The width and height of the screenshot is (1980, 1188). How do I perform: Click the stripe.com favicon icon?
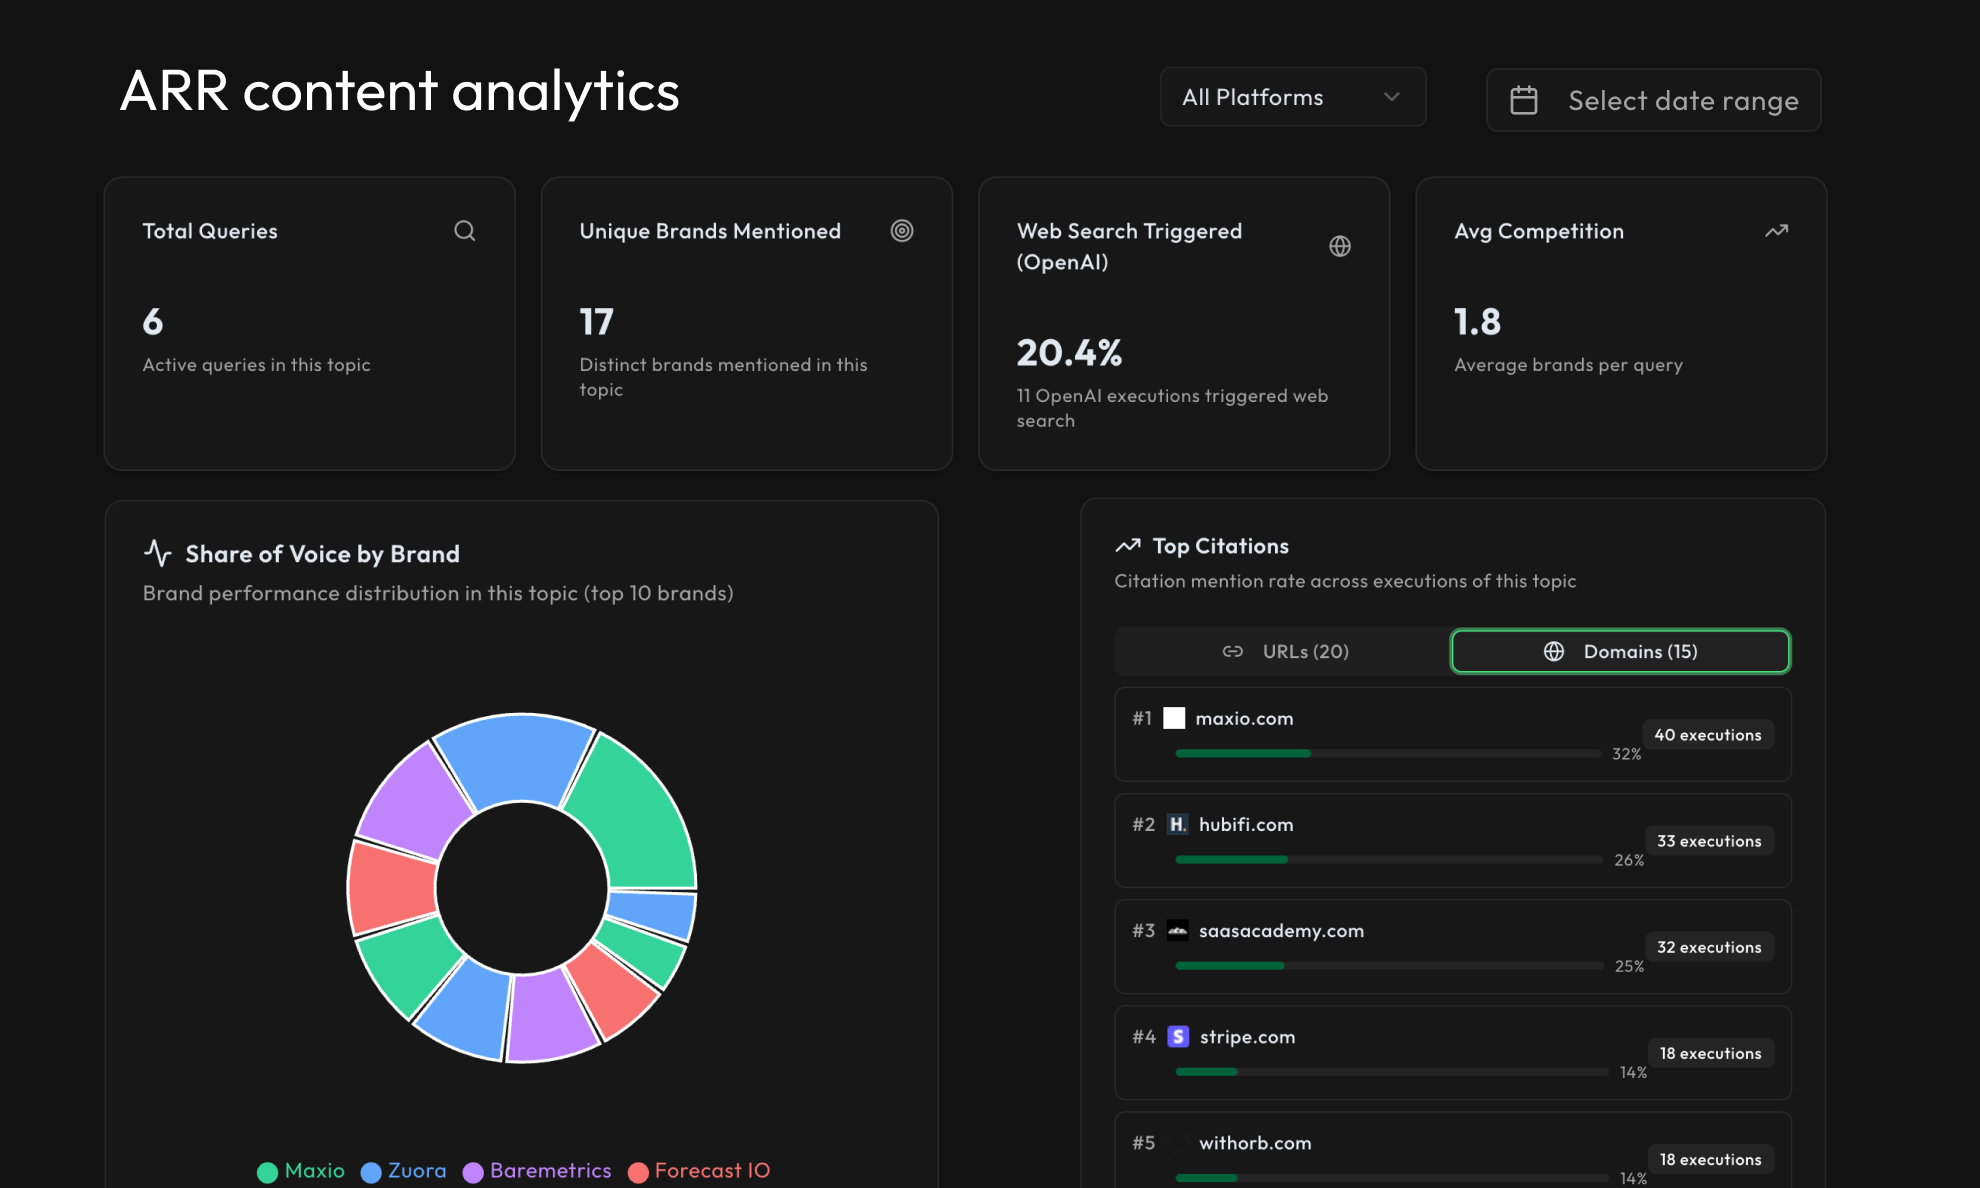(1178, 1036)
